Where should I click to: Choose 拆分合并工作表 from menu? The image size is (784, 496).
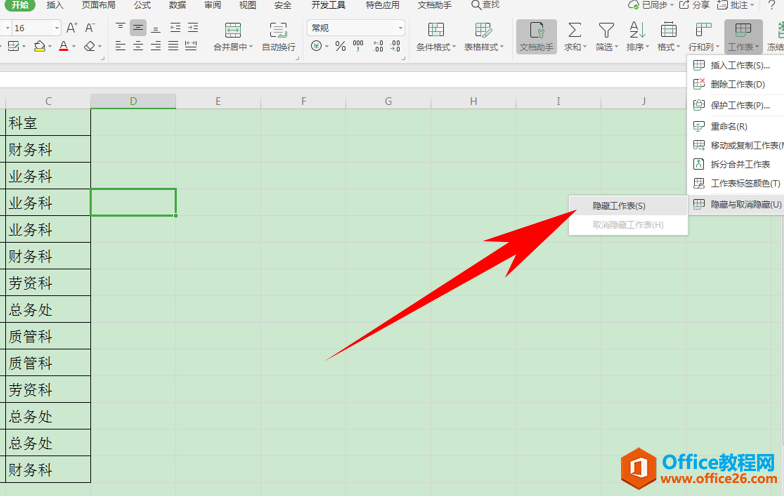(736, 164)
